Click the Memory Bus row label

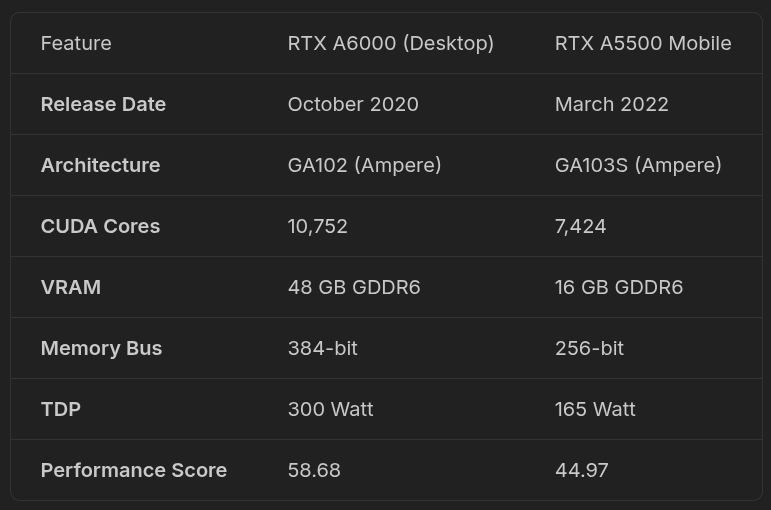point(101,348)
